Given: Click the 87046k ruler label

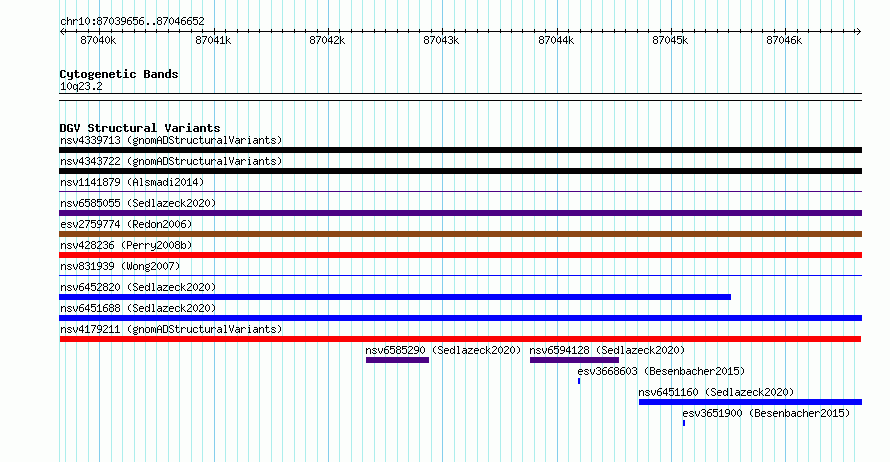Looking at the screenshot, I should click(x=784, y=41).
